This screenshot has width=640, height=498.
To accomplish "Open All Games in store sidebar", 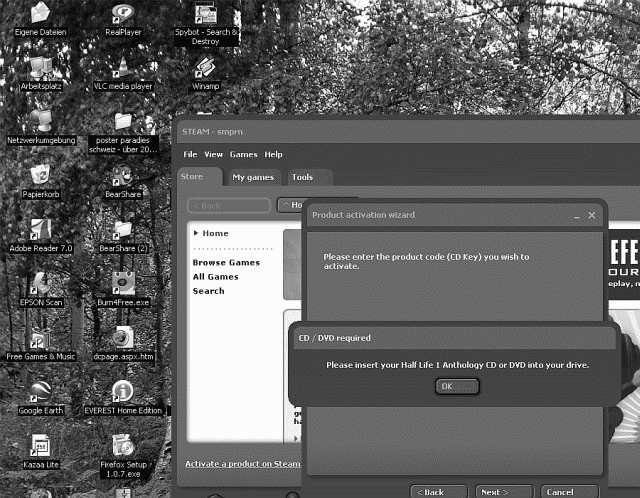I will coord(216,277).
